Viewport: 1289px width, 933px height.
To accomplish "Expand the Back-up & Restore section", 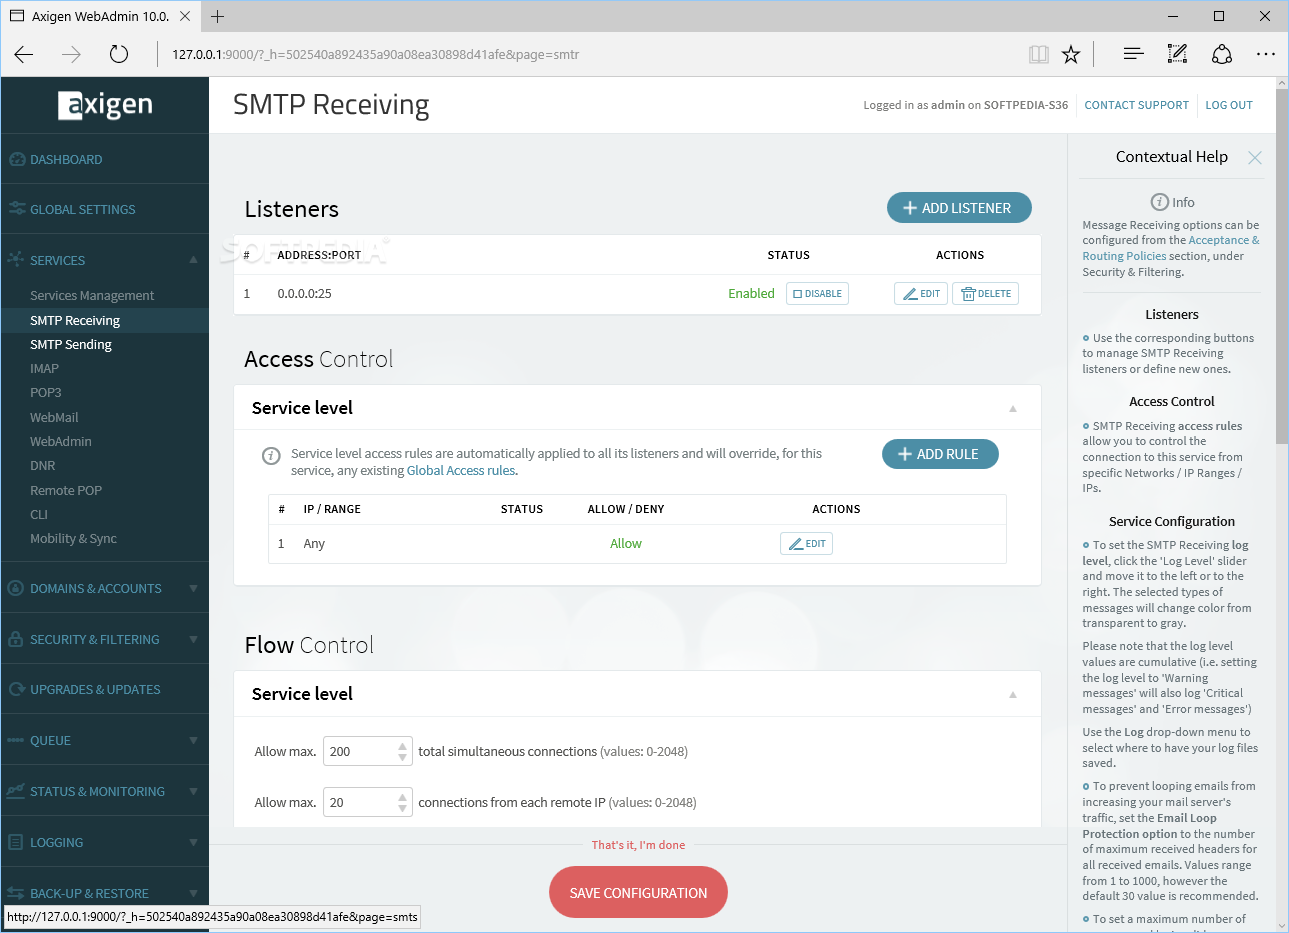I will click(x=193, y=893).
